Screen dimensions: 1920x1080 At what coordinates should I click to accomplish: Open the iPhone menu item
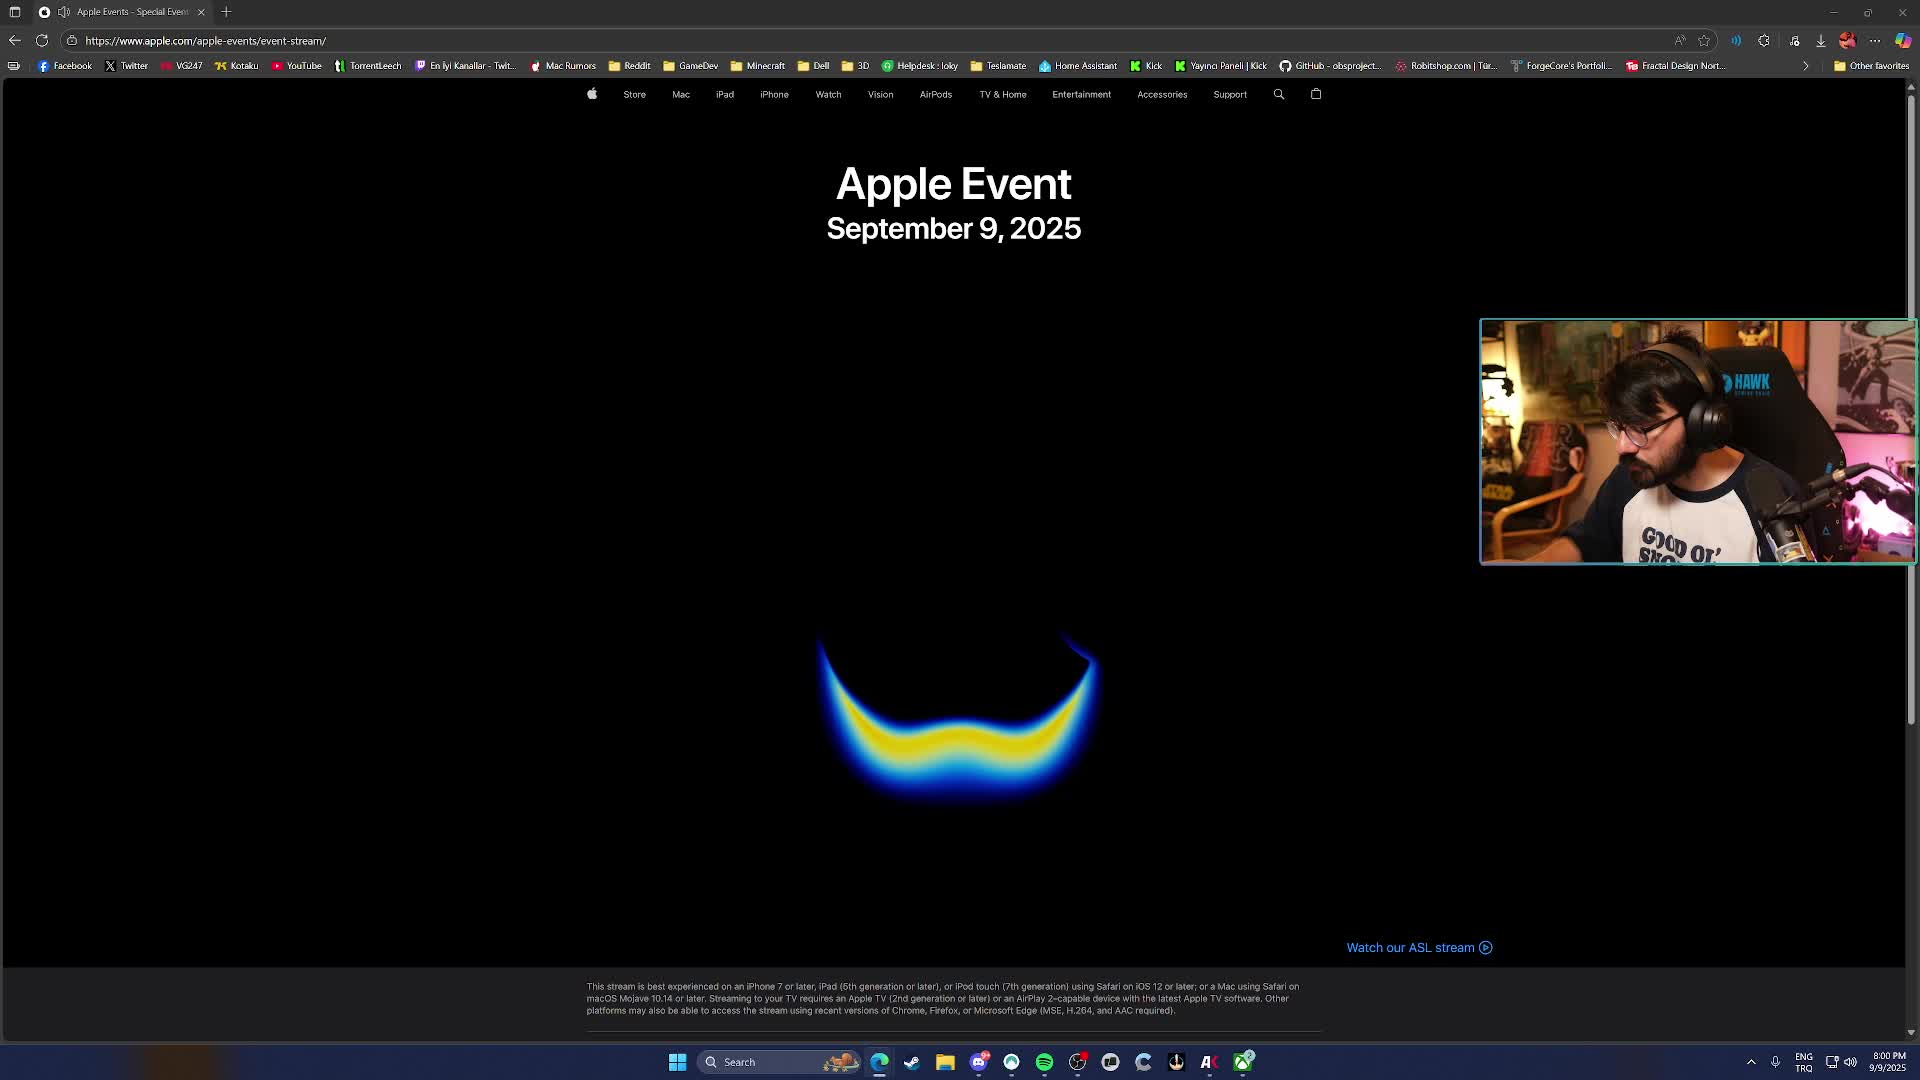click(774, 95)
